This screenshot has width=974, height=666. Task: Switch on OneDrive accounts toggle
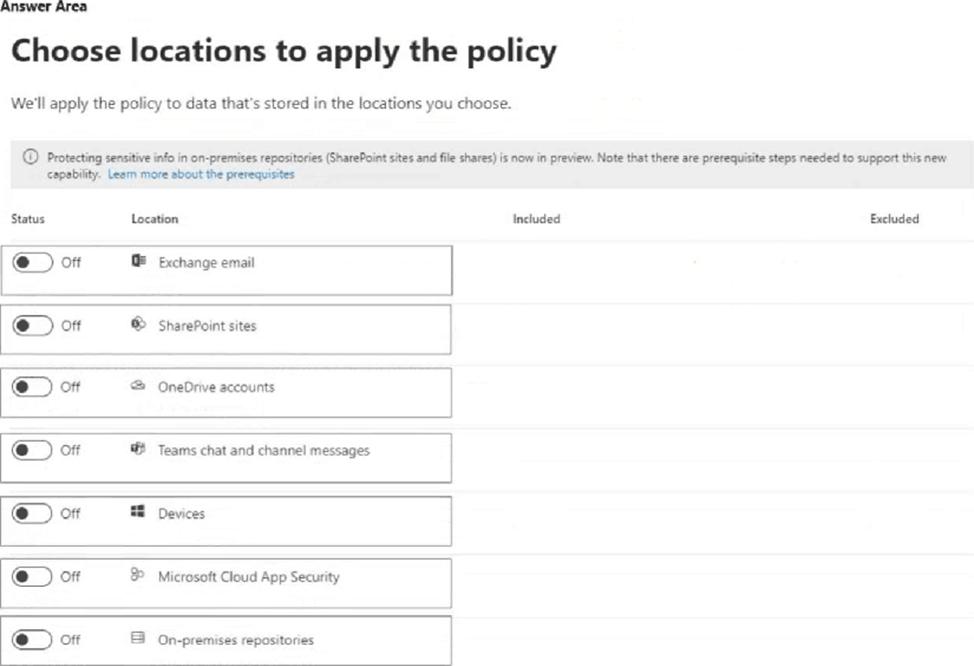[32, 386]
